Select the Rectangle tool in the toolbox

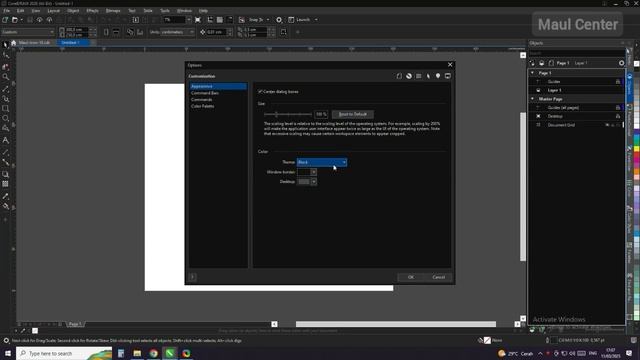[x=5, y=109]
